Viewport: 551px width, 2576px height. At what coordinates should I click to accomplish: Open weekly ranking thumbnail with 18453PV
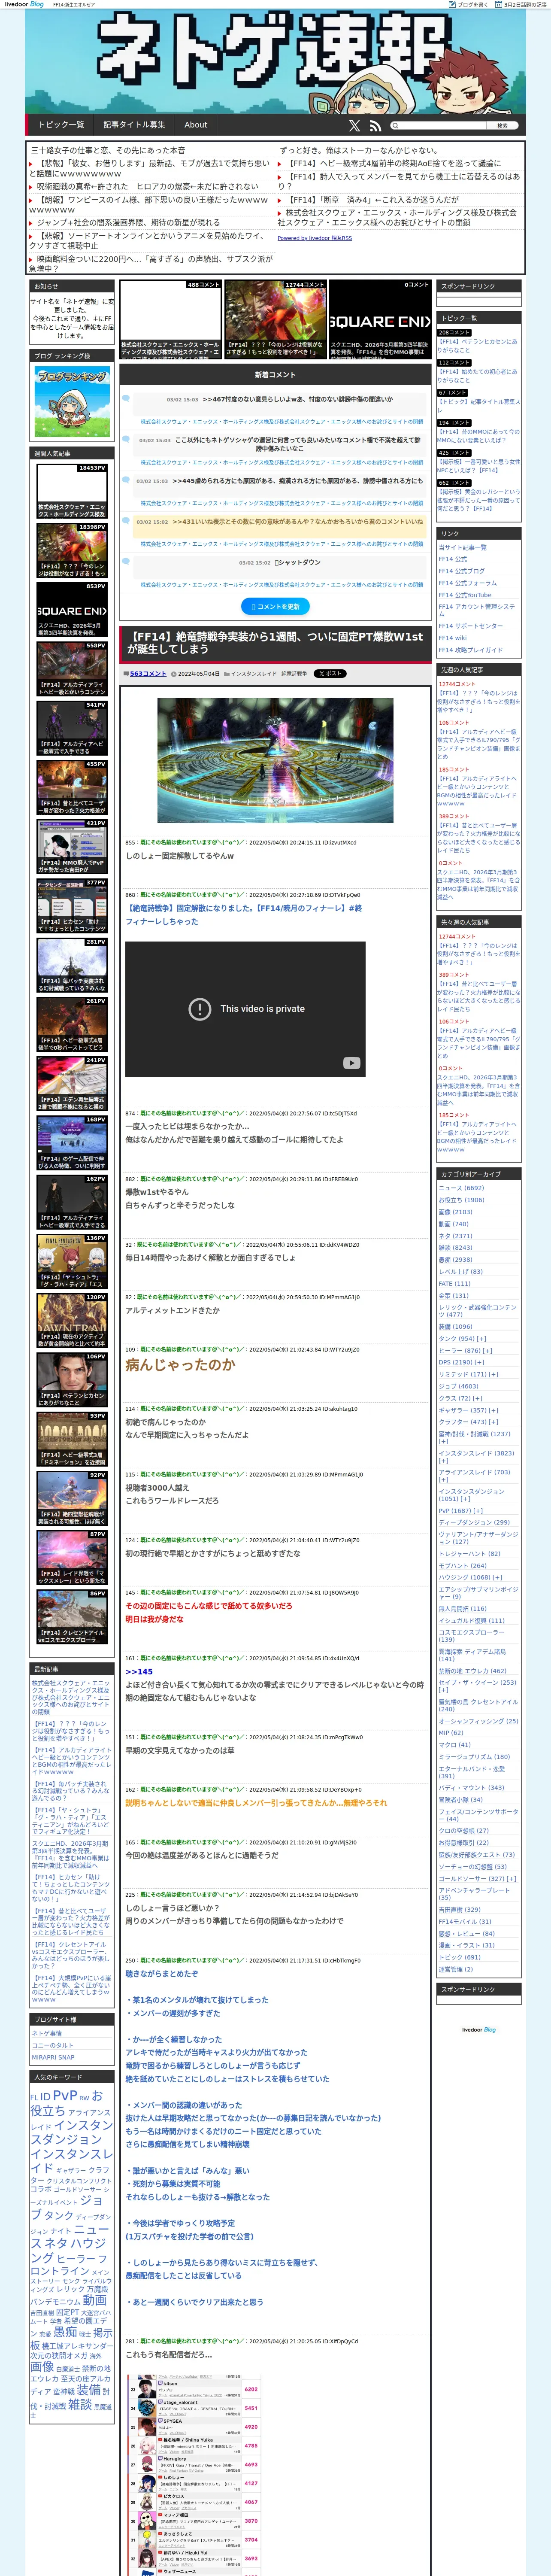point(72,491)
